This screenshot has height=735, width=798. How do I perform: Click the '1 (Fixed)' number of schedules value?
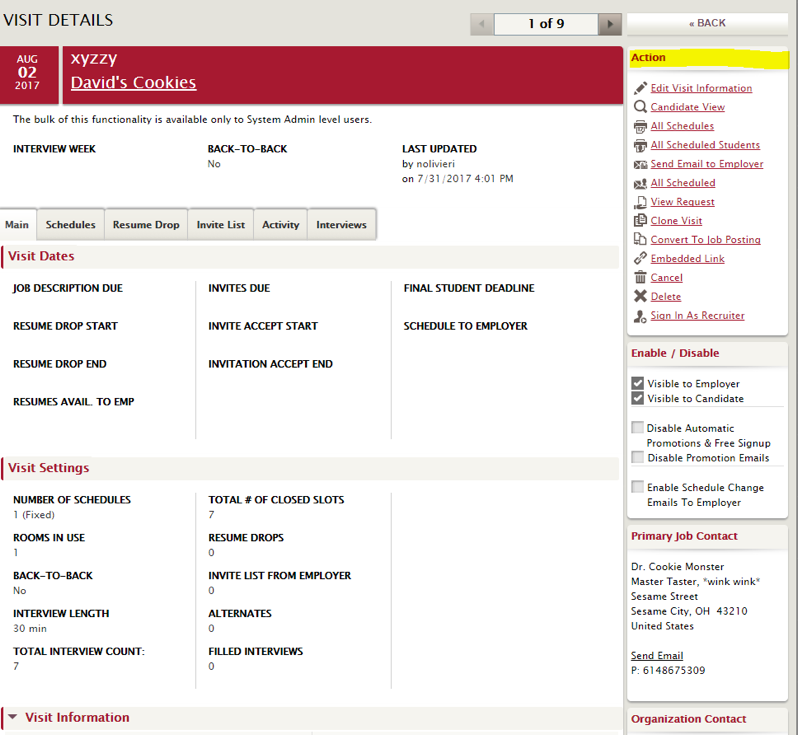point(34,515)
